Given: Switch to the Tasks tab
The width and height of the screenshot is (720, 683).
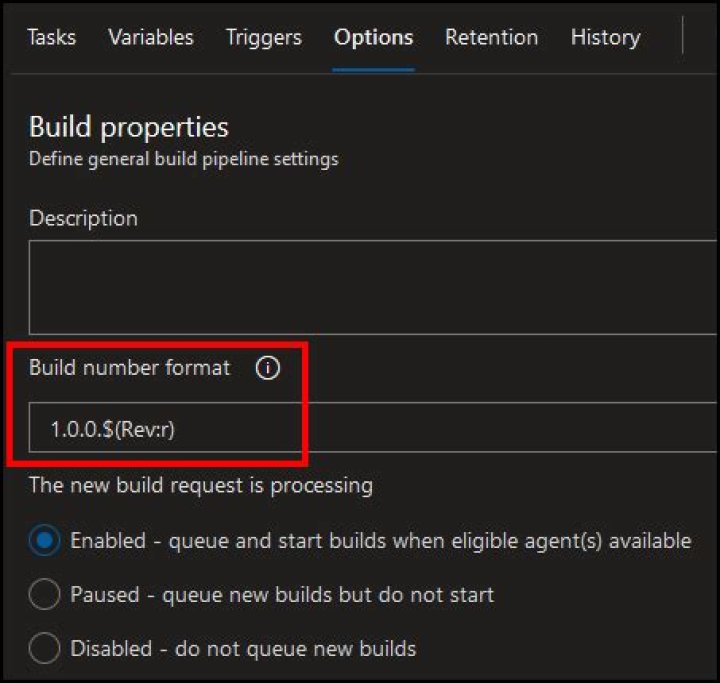Looking at the screenshot, I should pos(52,38).
